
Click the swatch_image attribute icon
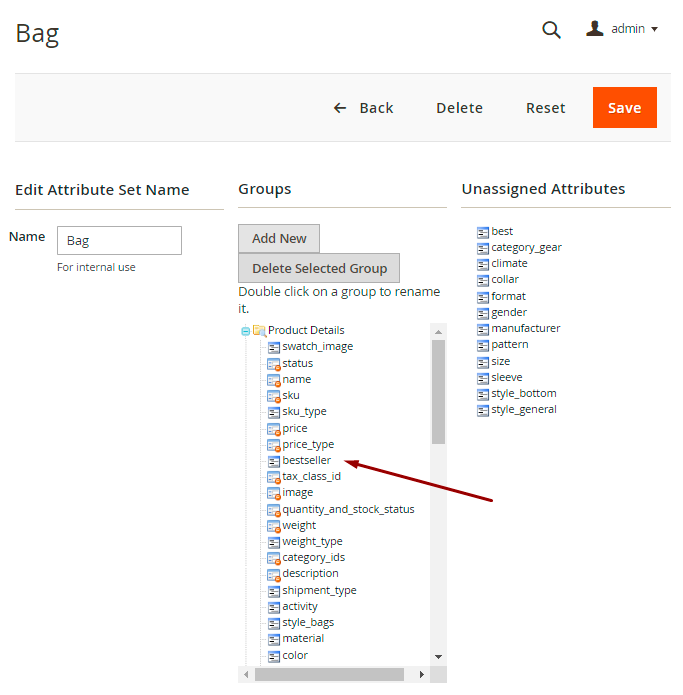[274, 347]
